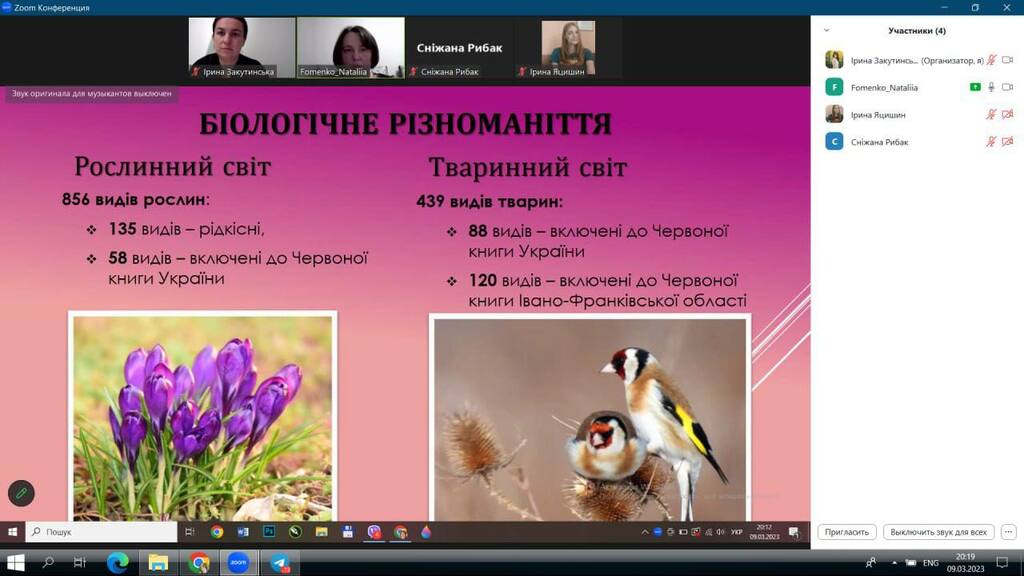Open File Explorer in the taskbar
Viewport: 1024px width, 576px height.
[158, 563]
